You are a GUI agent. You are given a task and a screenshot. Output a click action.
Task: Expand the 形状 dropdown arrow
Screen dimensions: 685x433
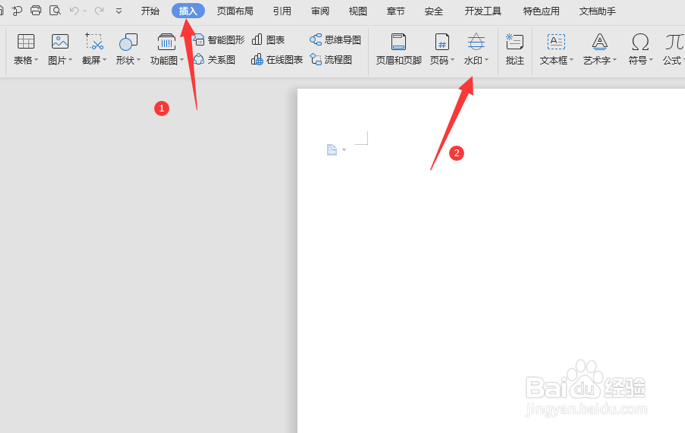pyautogui.click(x=138, y=60)
